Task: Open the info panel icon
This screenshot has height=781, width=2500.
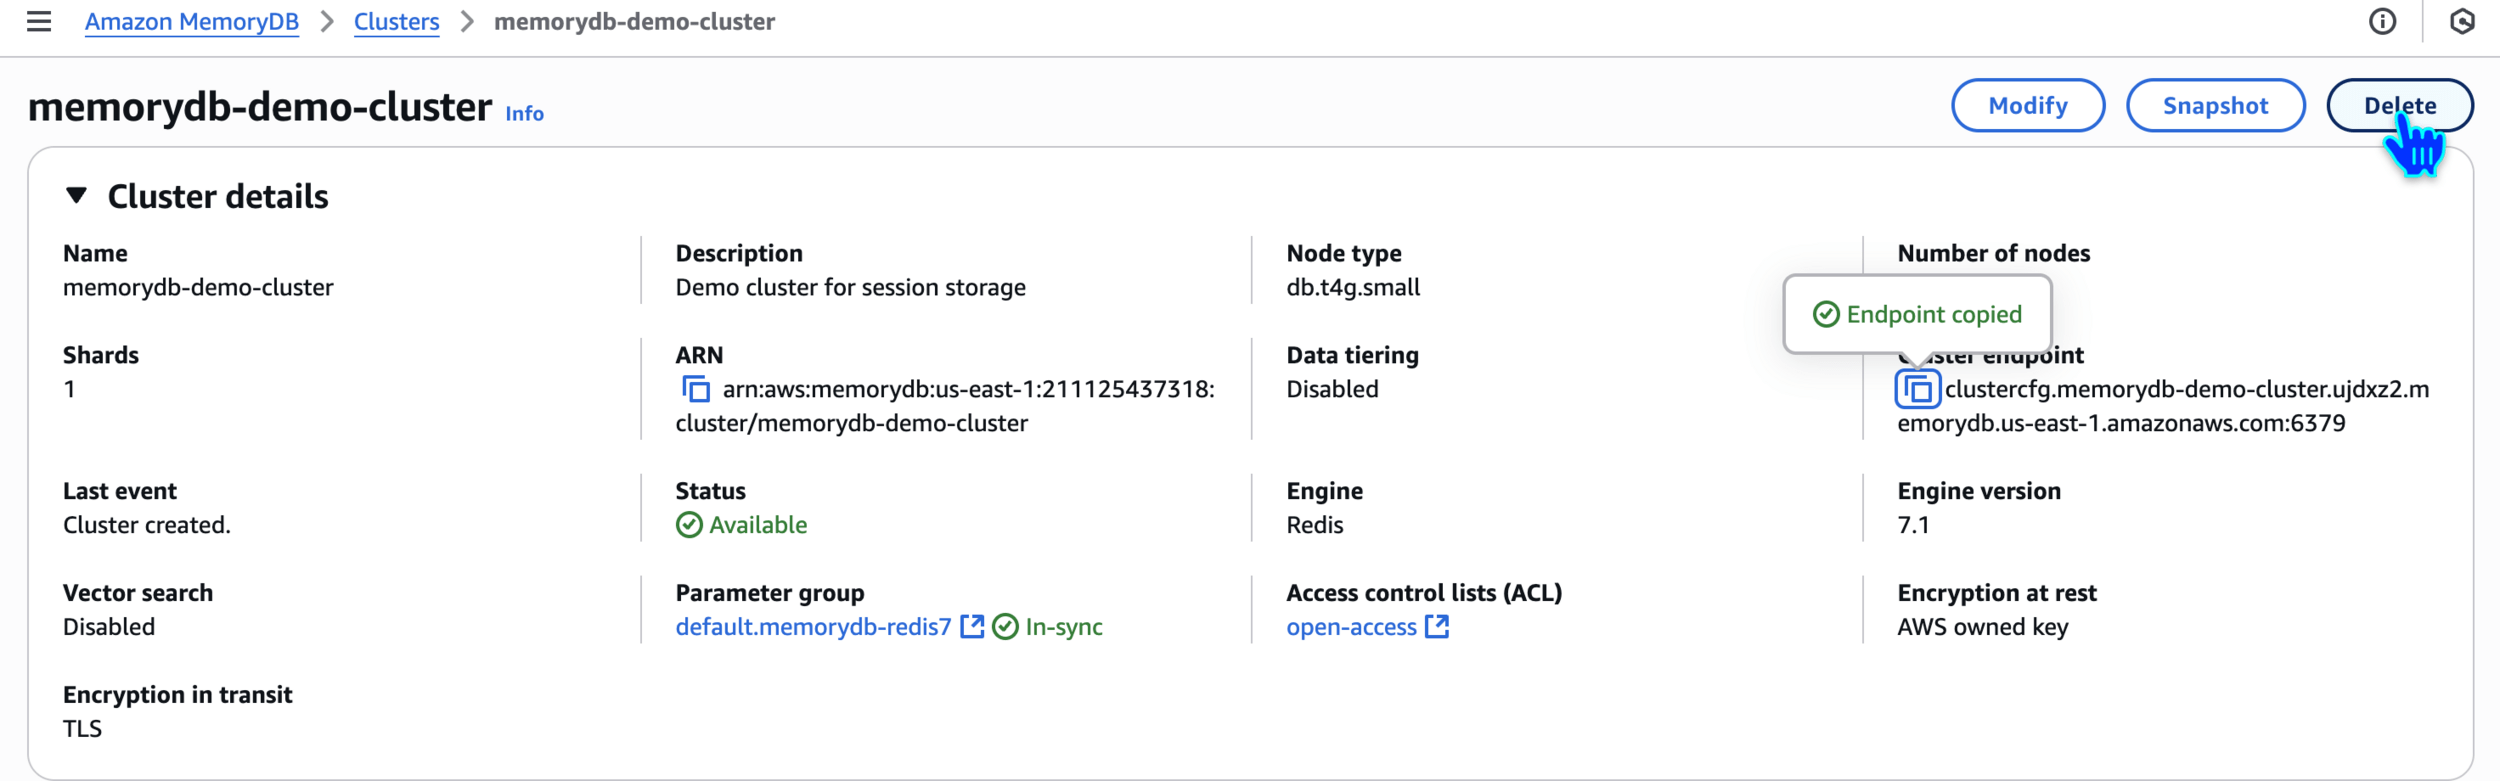Action: click(x=2382, y=21)
